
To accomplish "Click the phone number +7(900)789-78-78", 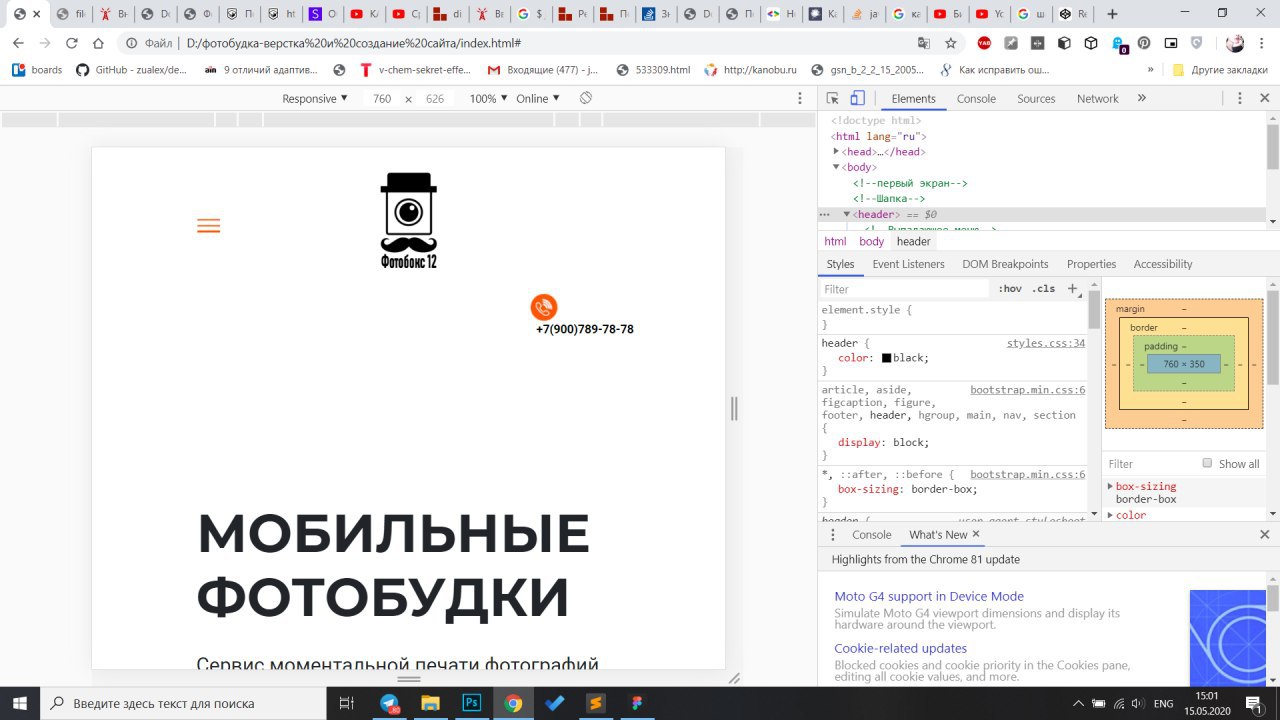I will click(x=585, y=329).
